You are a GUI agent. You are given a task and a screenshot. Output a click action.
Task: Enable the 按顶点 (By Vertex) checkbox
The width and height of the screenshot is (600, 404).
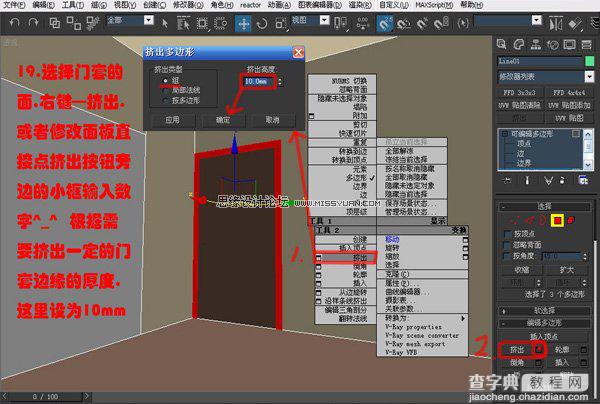(x=507, y=234)
